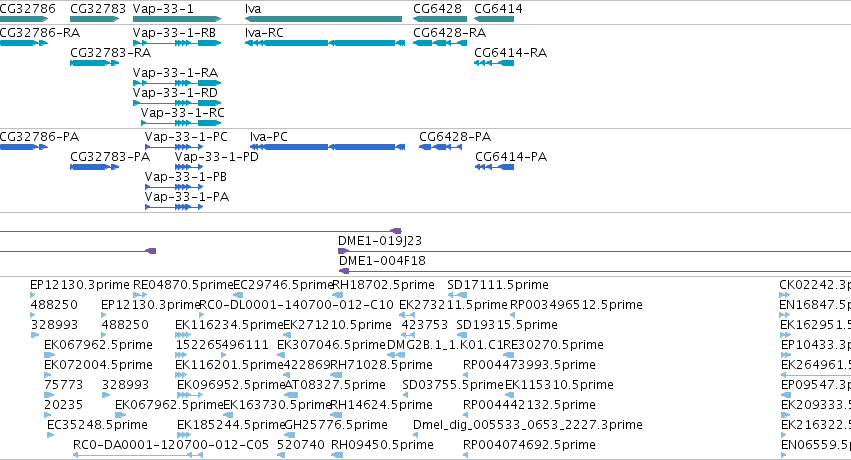Select EST EK115310.5prime

559,385
